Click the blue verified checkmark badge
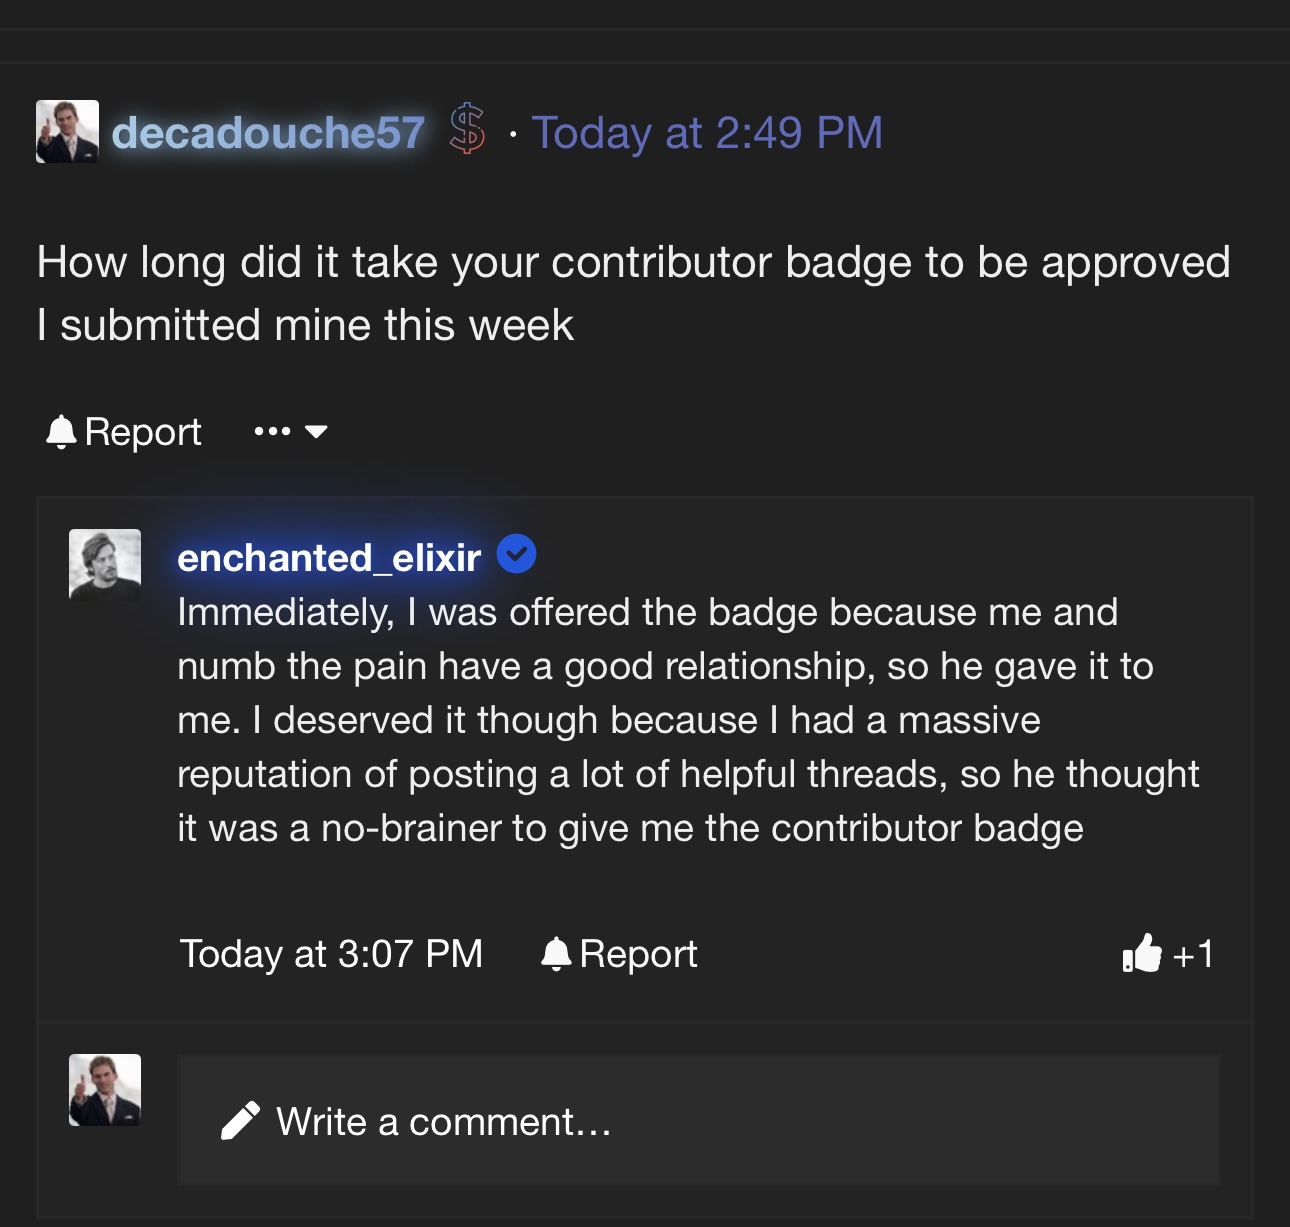The image size is (1290, 1227). tap(516, 554)
